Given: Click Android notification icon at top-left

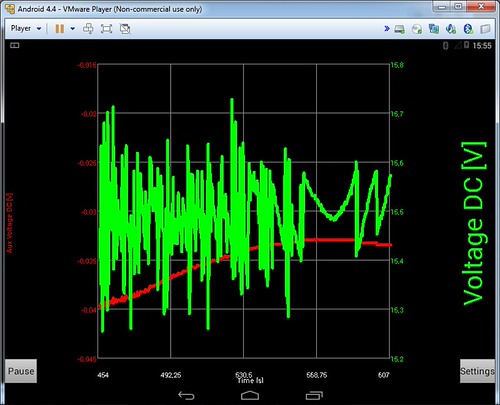Looking at the screenshot, I should tap(15, 45).
